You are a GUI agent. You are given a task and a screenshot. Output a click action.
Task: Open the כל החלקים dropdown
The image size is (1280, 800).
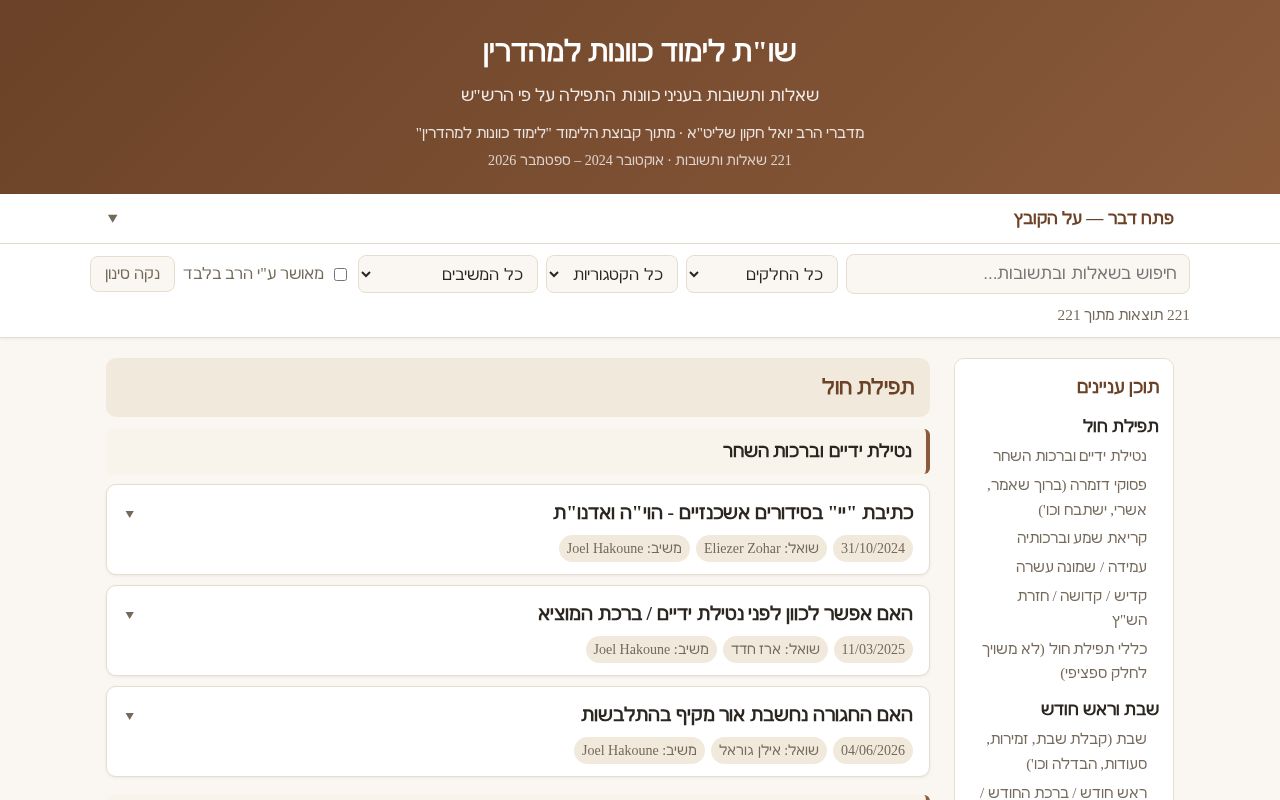(762, 274)
